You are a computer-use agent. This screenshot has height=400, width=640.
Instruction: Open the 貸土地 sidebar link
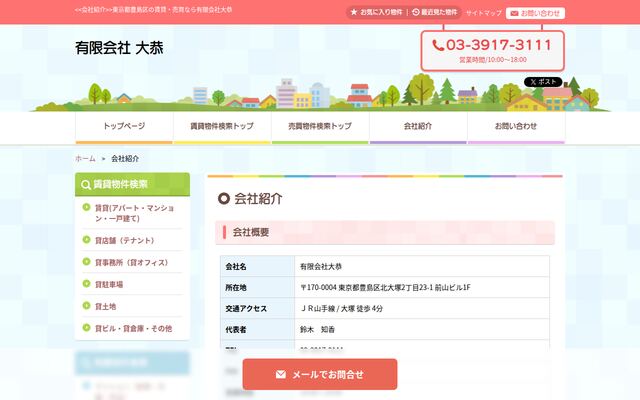[x=105, y=307]
